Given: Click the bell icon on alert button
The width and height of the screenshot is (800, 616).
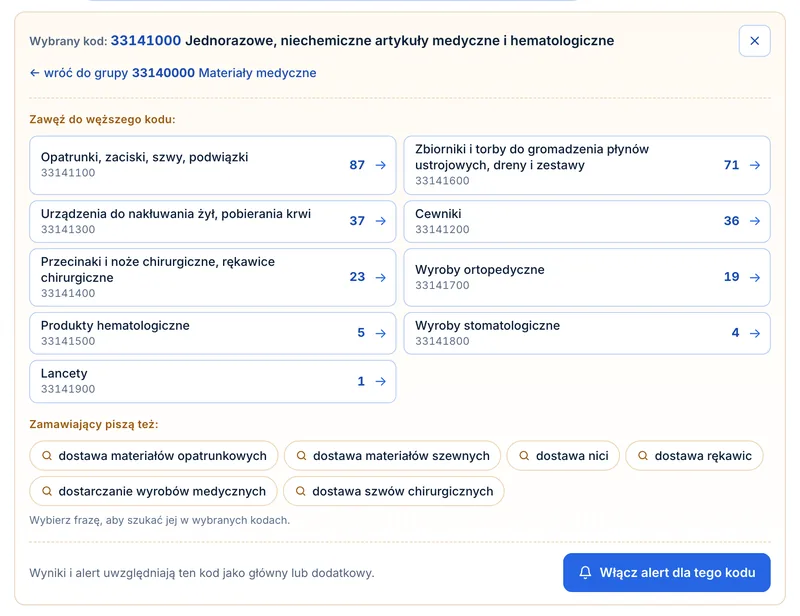Looking at the screenshot, I should tap(585, 573).
